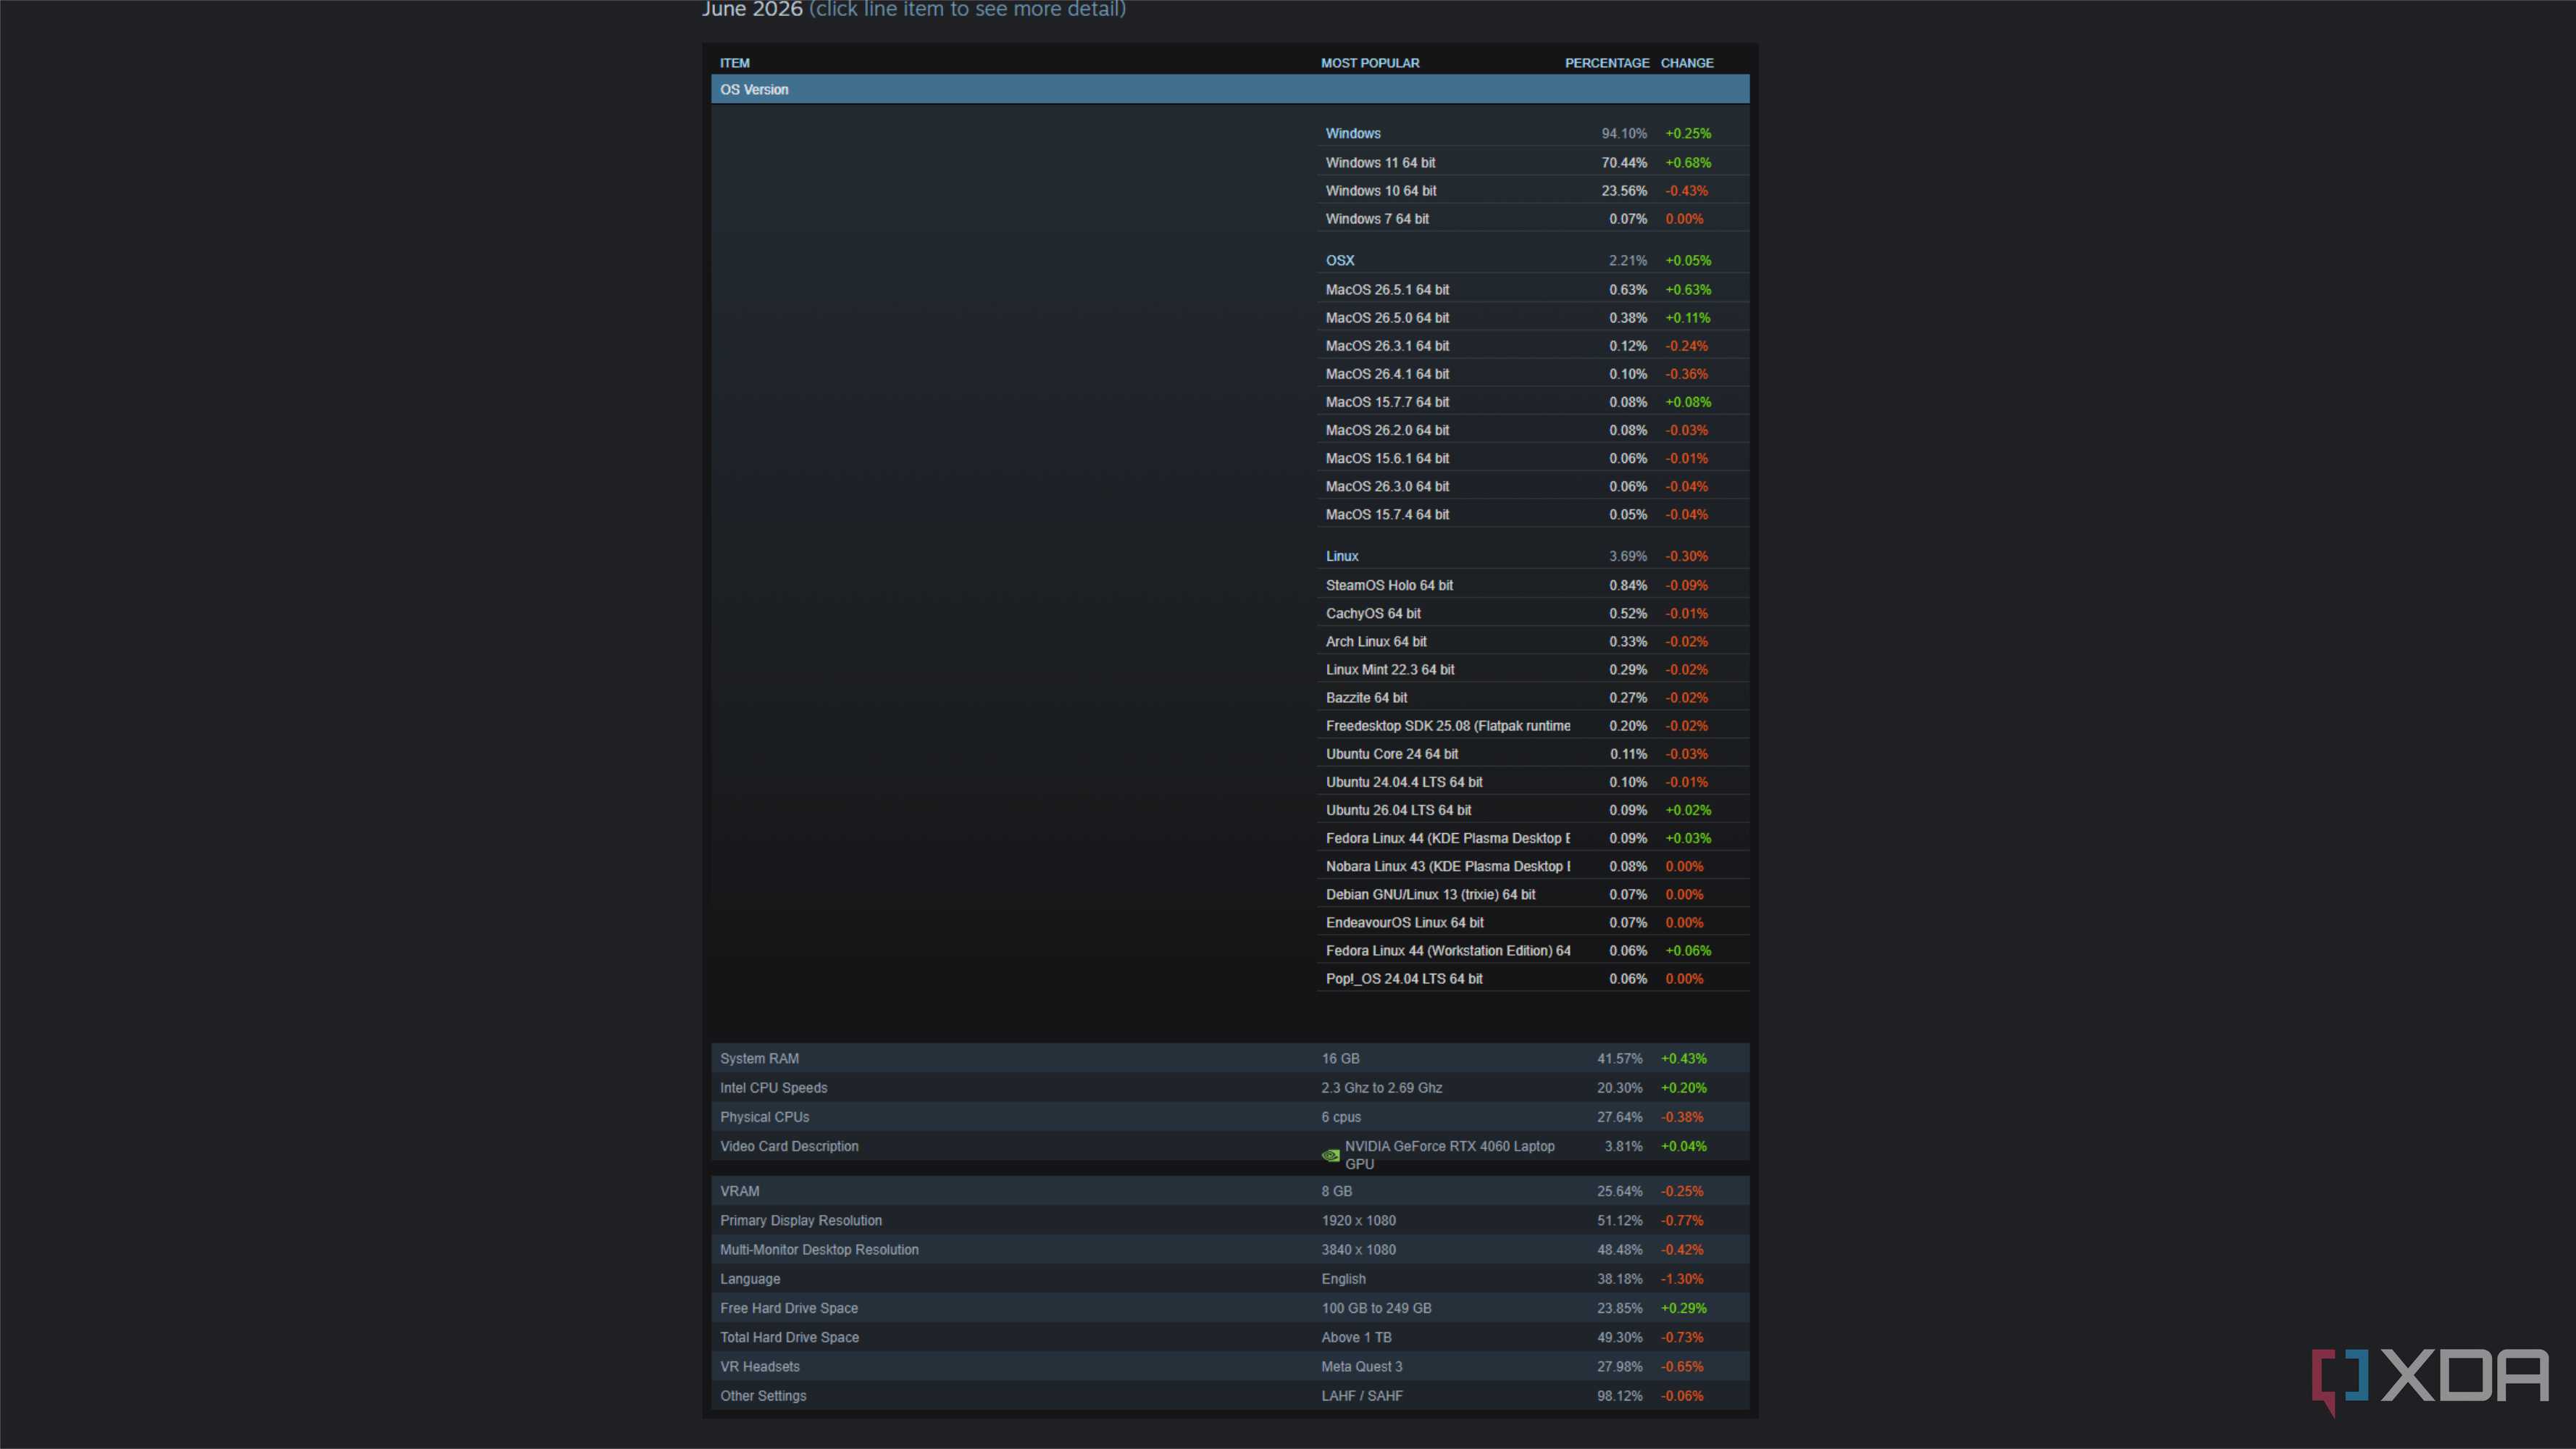Click the Windows 94.10% percentage value
This screenshot has width=2576, height=1449.
(1624, 133)
